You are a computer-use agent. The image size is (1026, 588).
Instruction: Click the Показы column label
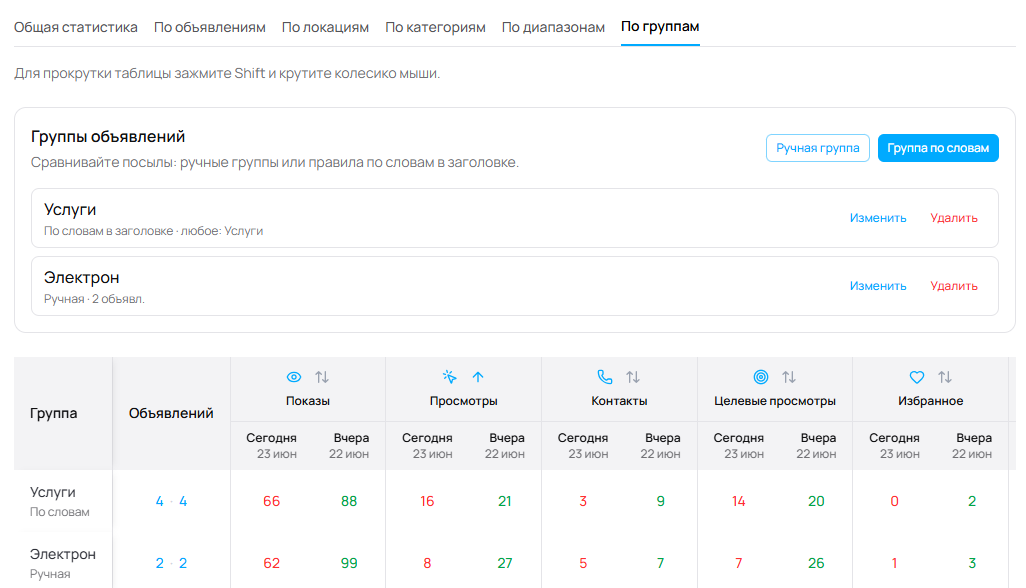pos(308,401)
